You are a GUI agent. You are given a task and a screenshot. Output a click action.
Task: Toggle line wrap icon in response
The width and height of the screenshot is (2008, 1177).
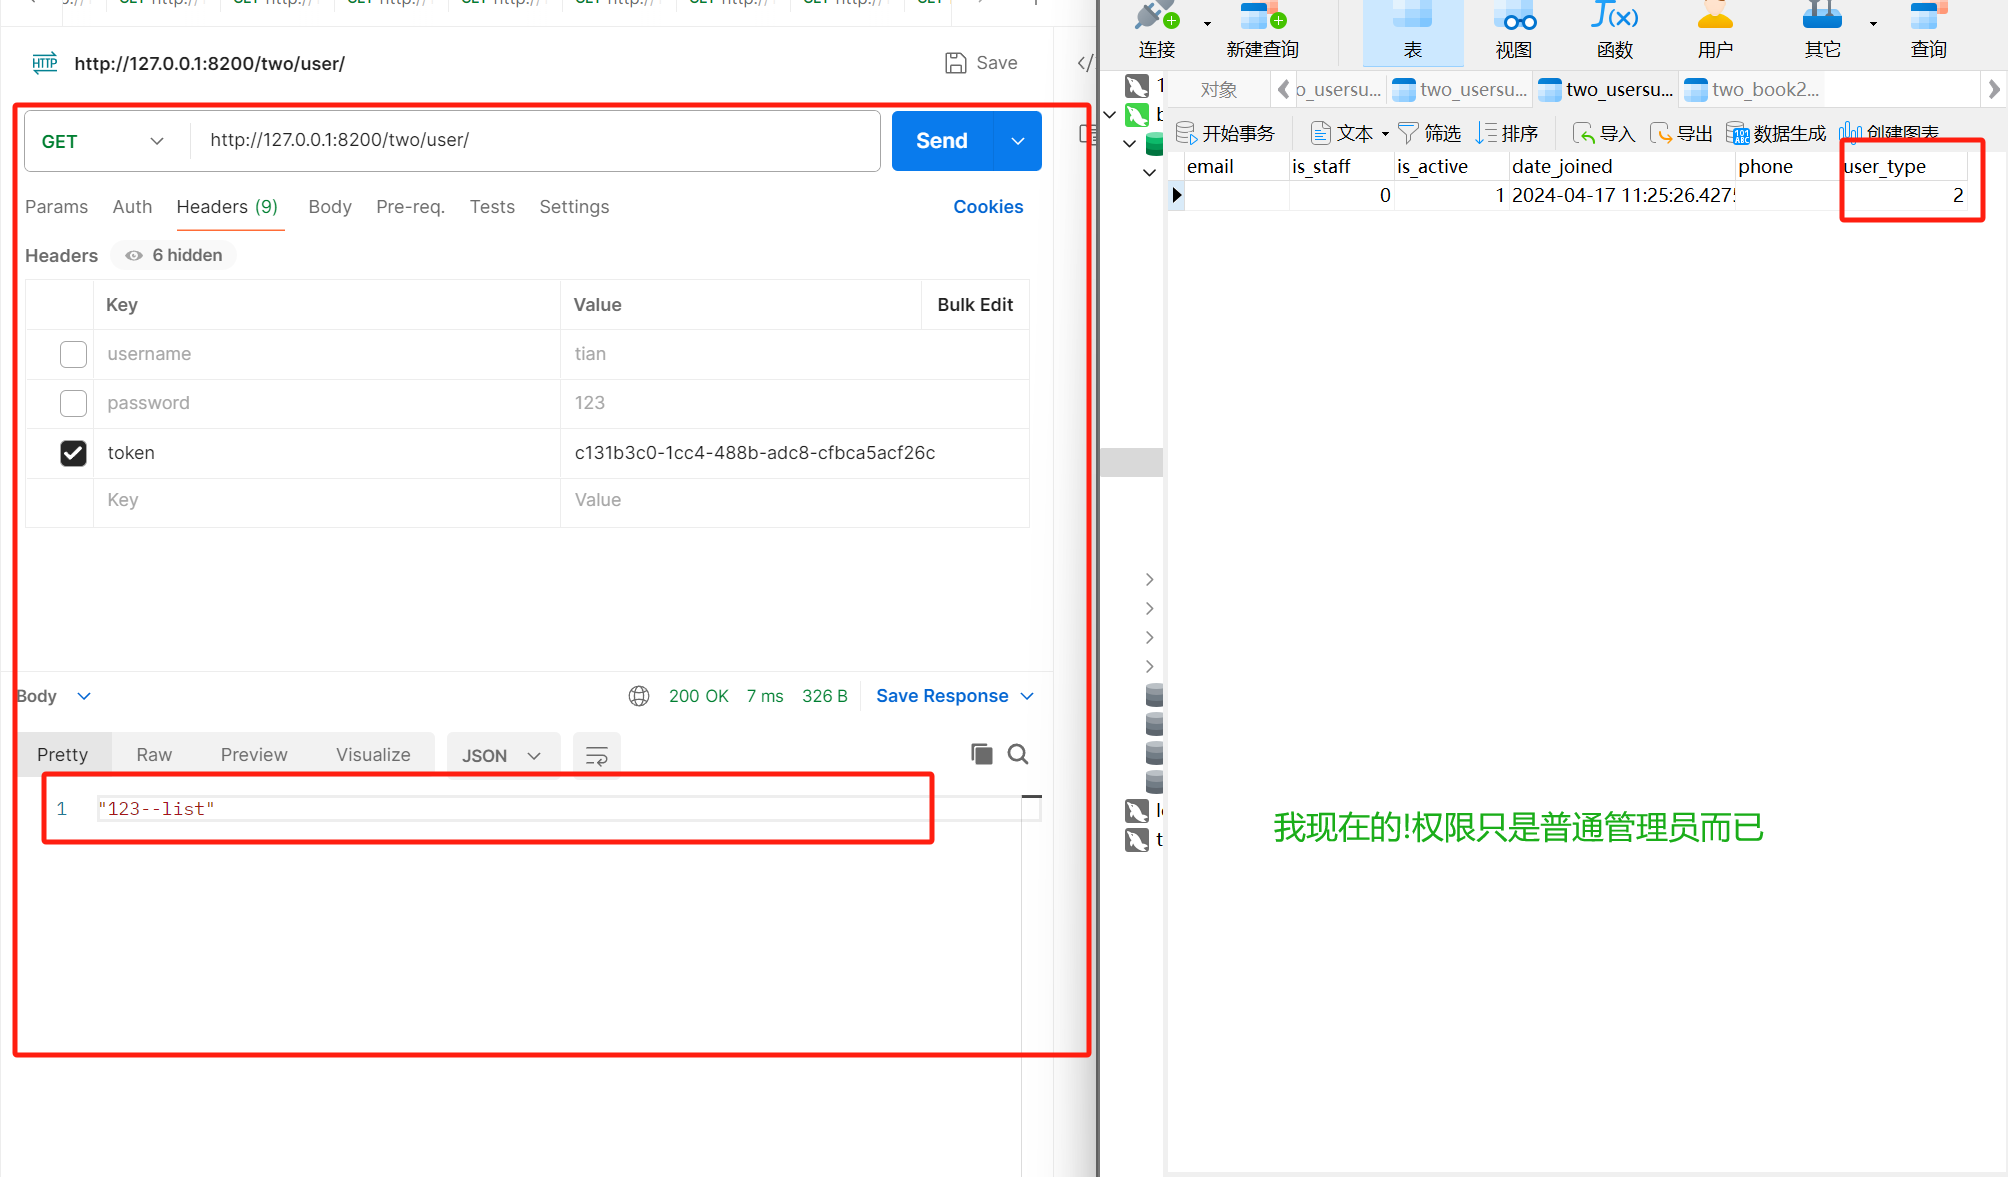tap(597, 756)
